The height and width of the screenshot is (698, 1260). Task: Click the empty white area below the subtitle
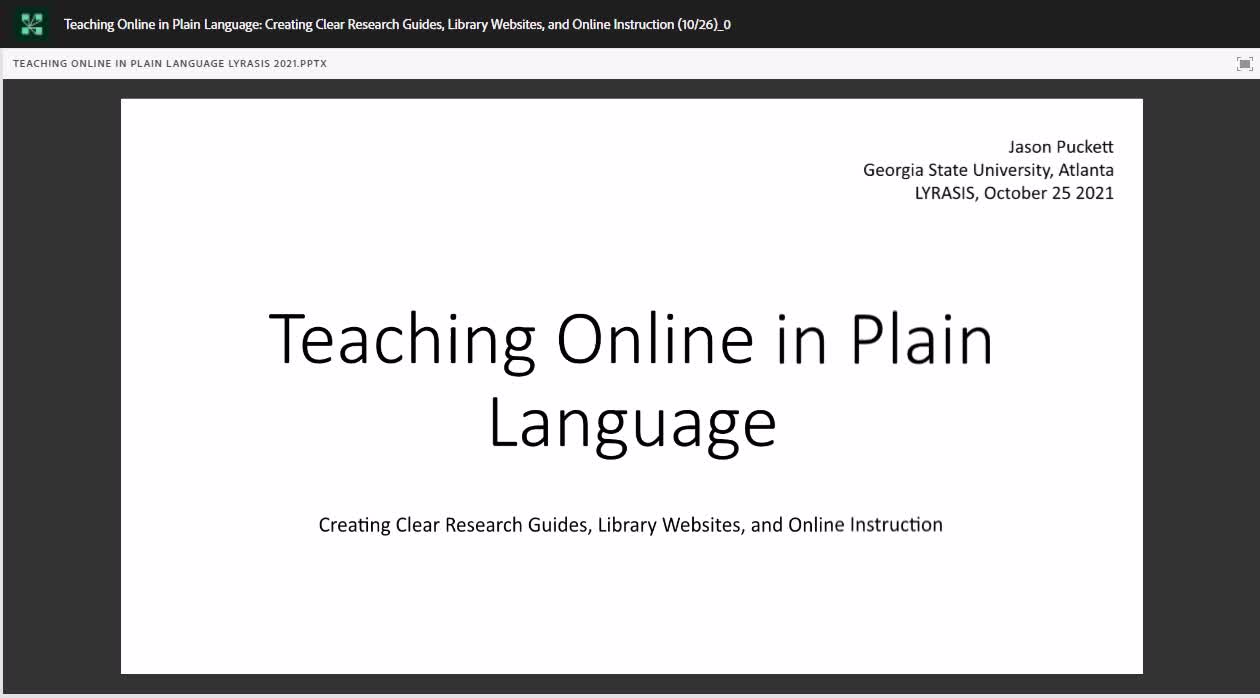(x=631, y=605)
